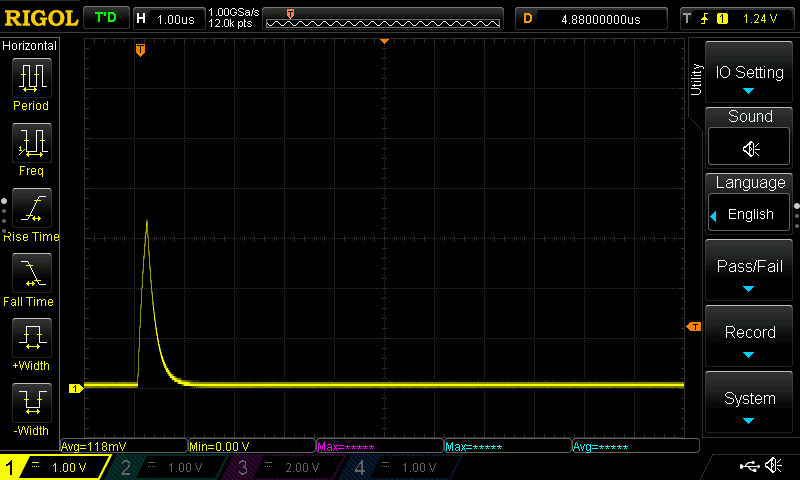Choose the Rise Time measurement icon
This screenshot has height=480, width=800.
pyautogui.click(x=30, y=210)
